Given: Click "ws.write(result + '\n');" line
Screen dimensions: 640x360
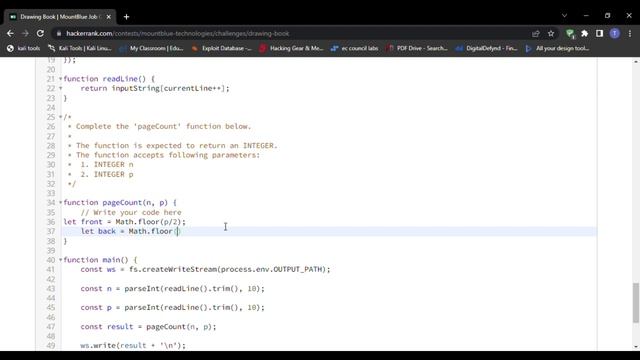Looking at the screenshot, I should tap(133, 345).
